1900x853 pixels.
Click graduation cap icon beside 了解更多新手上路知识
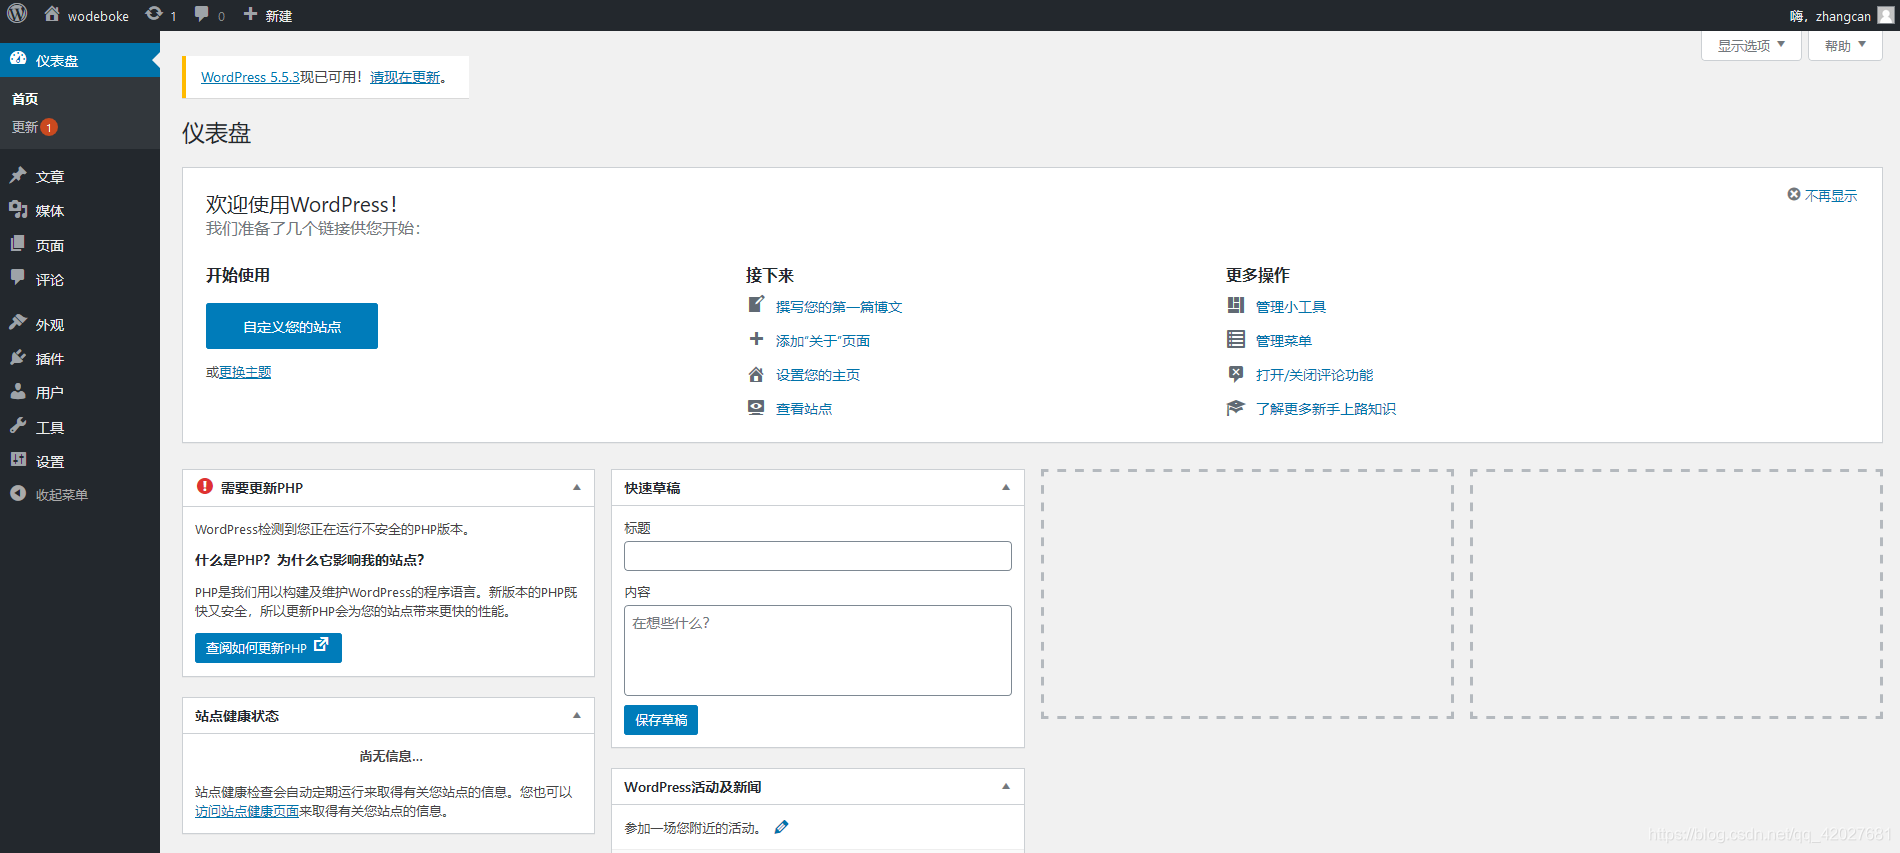1236,408
